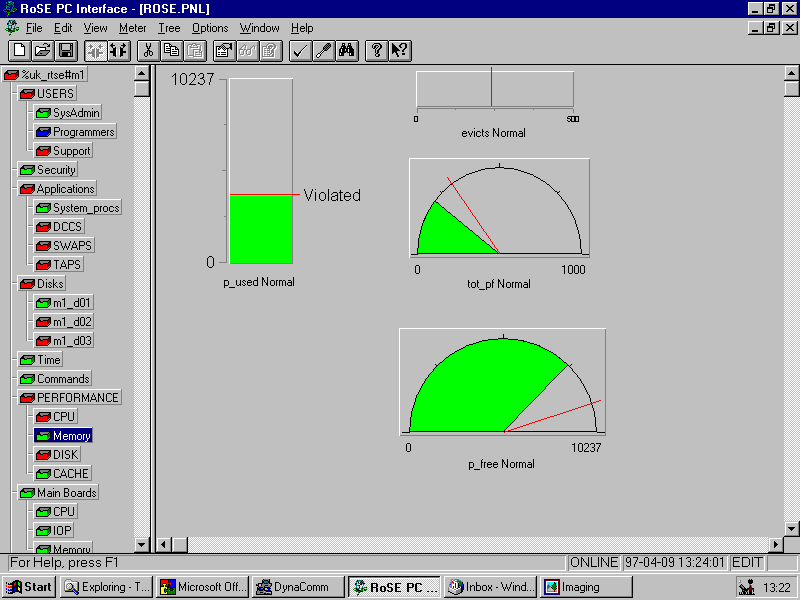Screen dimensions: 800x600
Task: Click the Copy toolbar icon
Action: point(172,50)
